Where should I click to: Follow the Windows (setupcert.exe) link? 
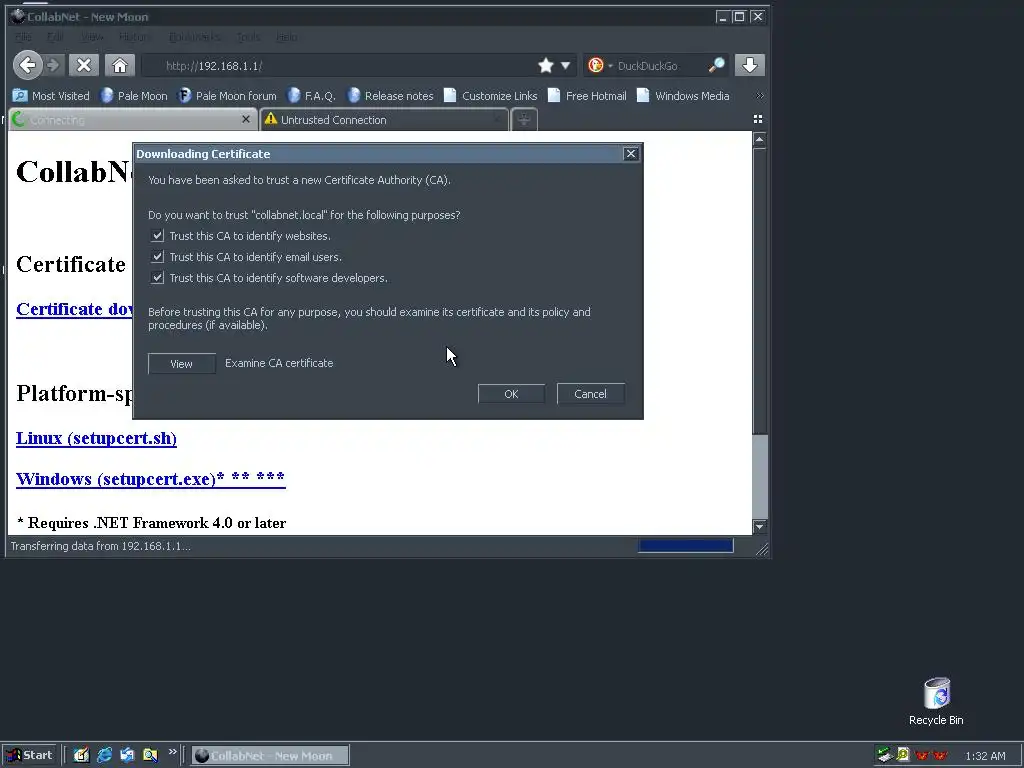[150, 479]
